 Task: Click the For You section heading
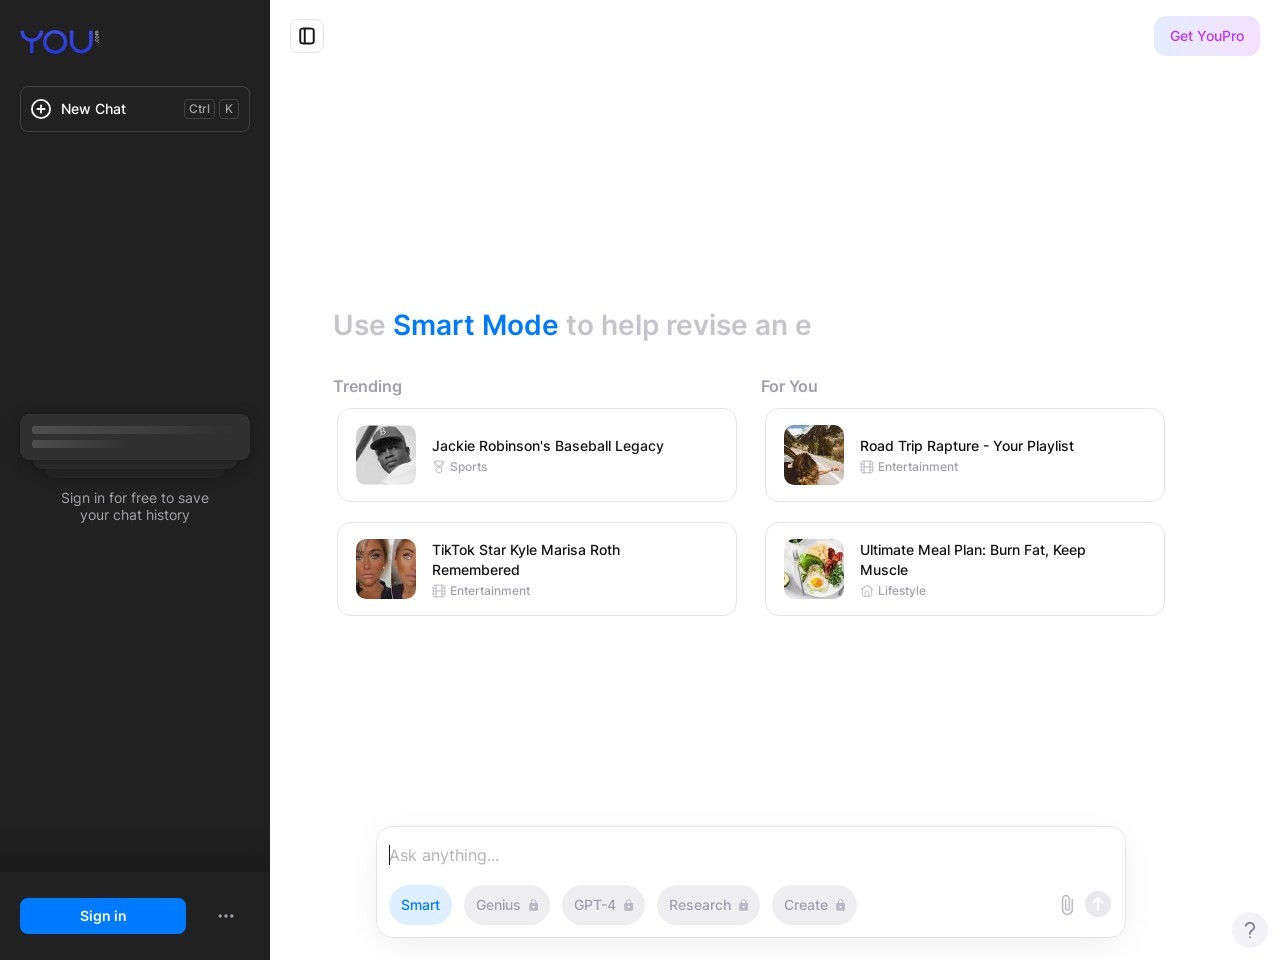click(x=789, y=386)
